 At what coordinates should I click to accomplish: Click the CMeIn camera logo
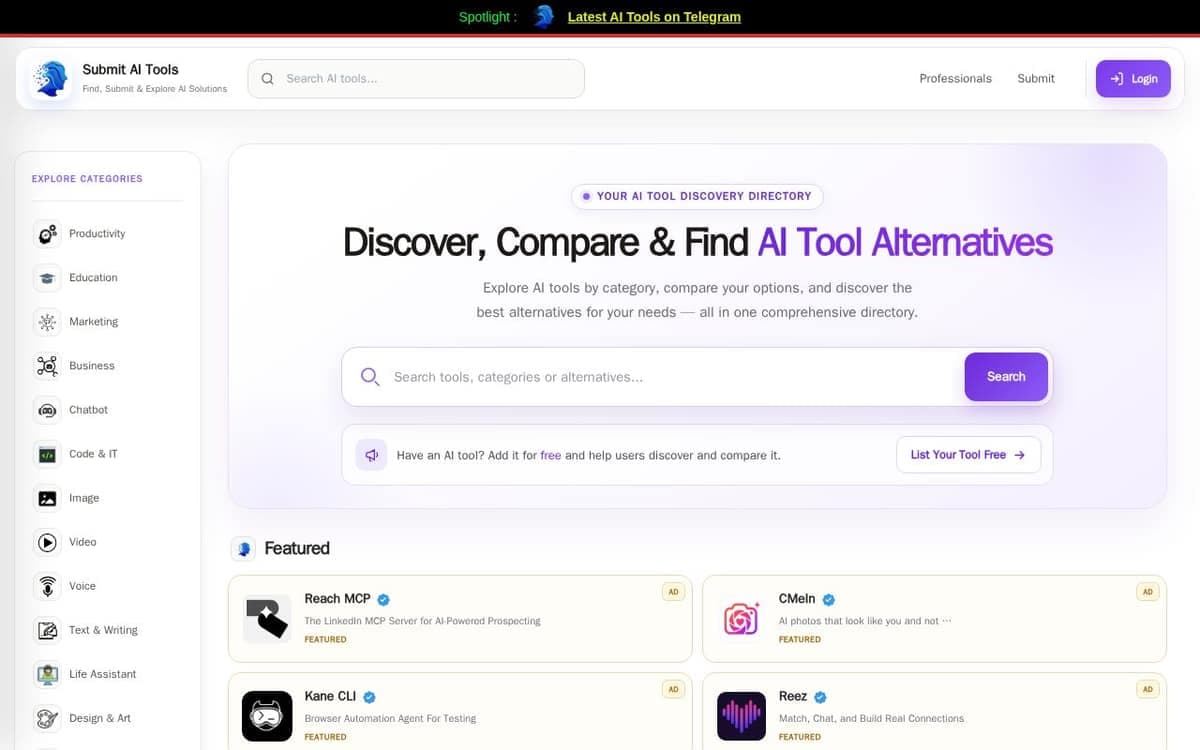pos(741,618)
